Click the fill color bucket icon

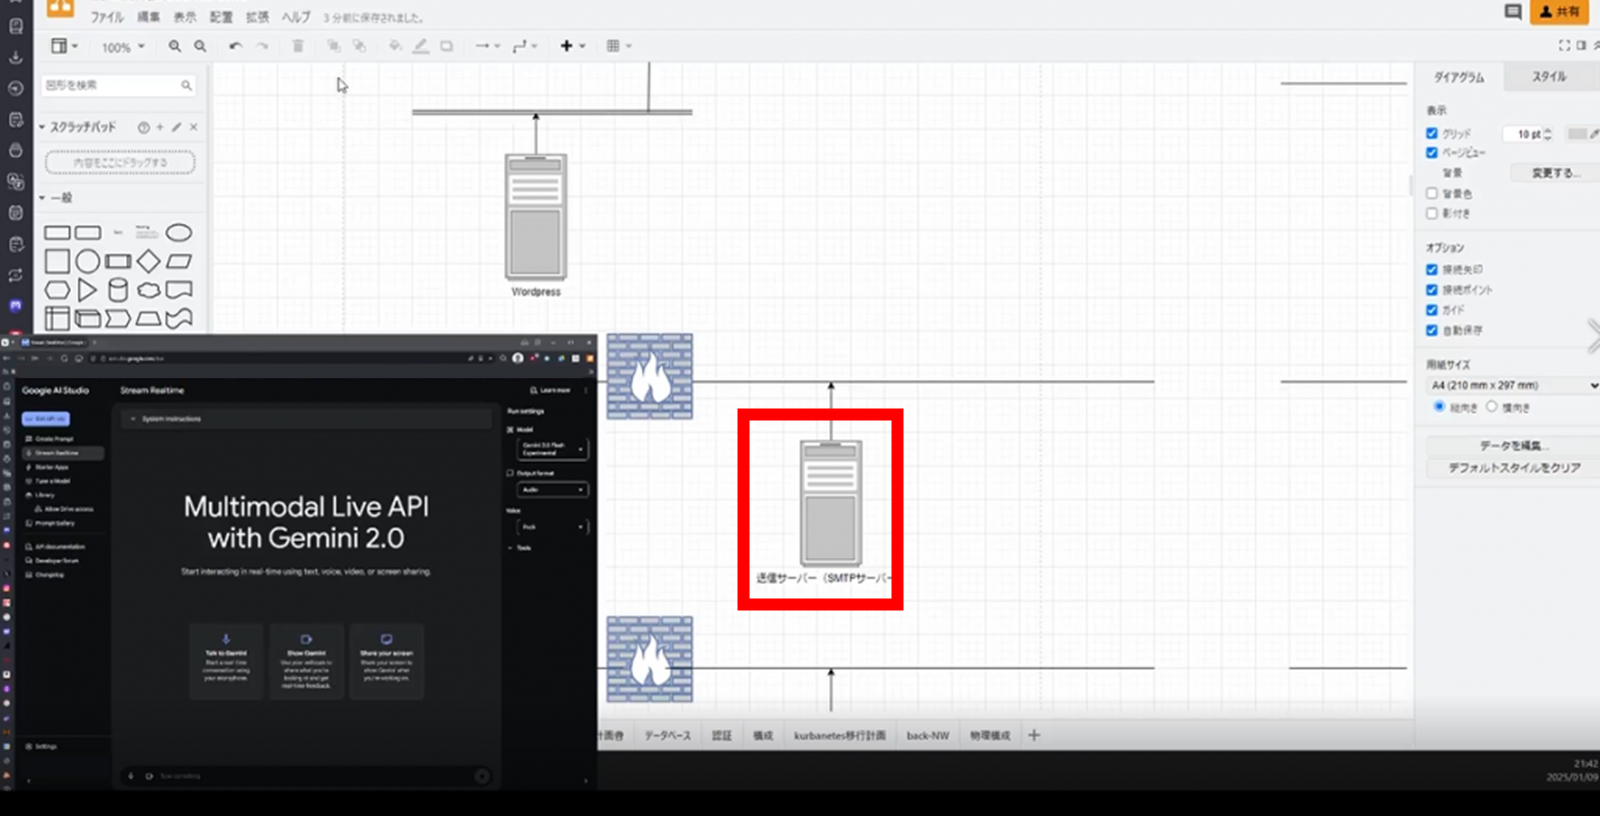[395, 46]
